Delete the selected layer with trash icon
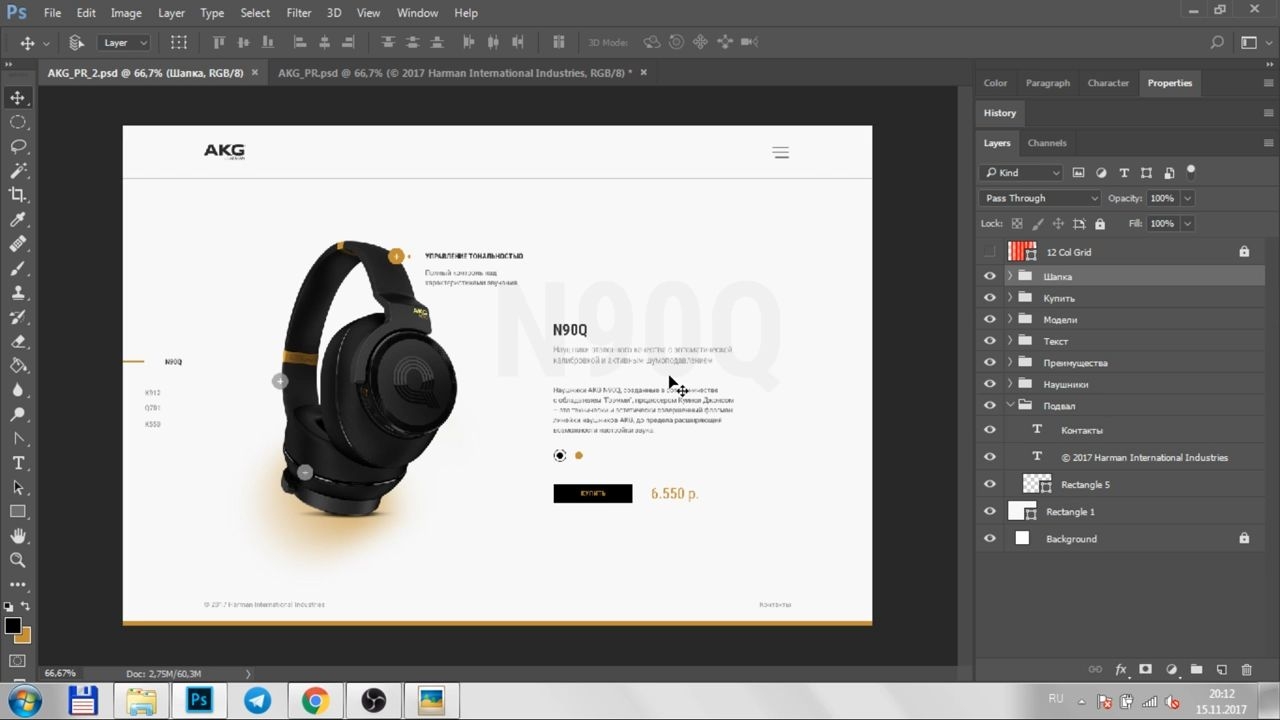1280x720 pixels. click(1246, 669)
